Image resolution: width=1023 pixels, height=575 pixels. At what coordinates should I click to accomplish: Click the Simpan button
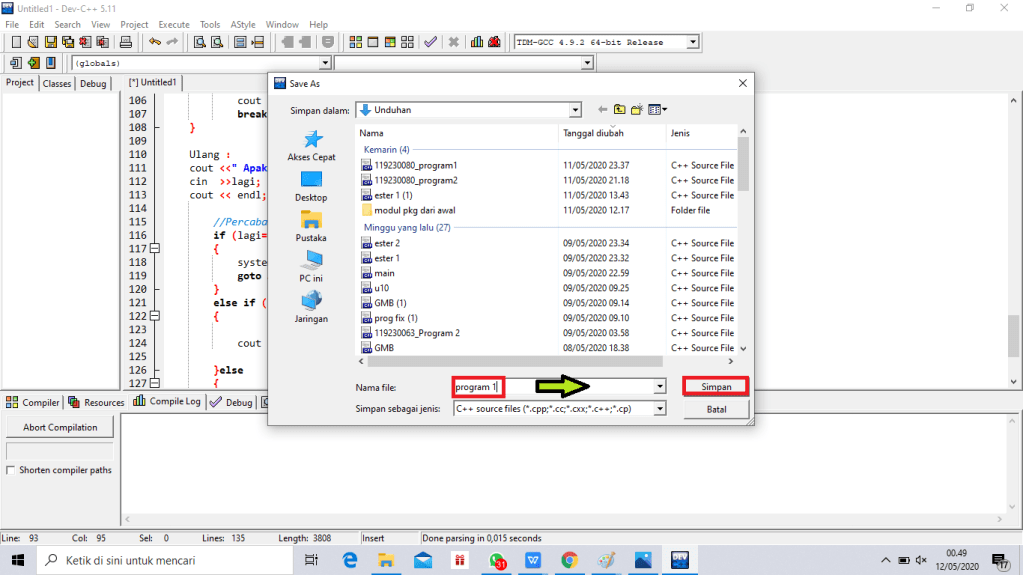716,386
